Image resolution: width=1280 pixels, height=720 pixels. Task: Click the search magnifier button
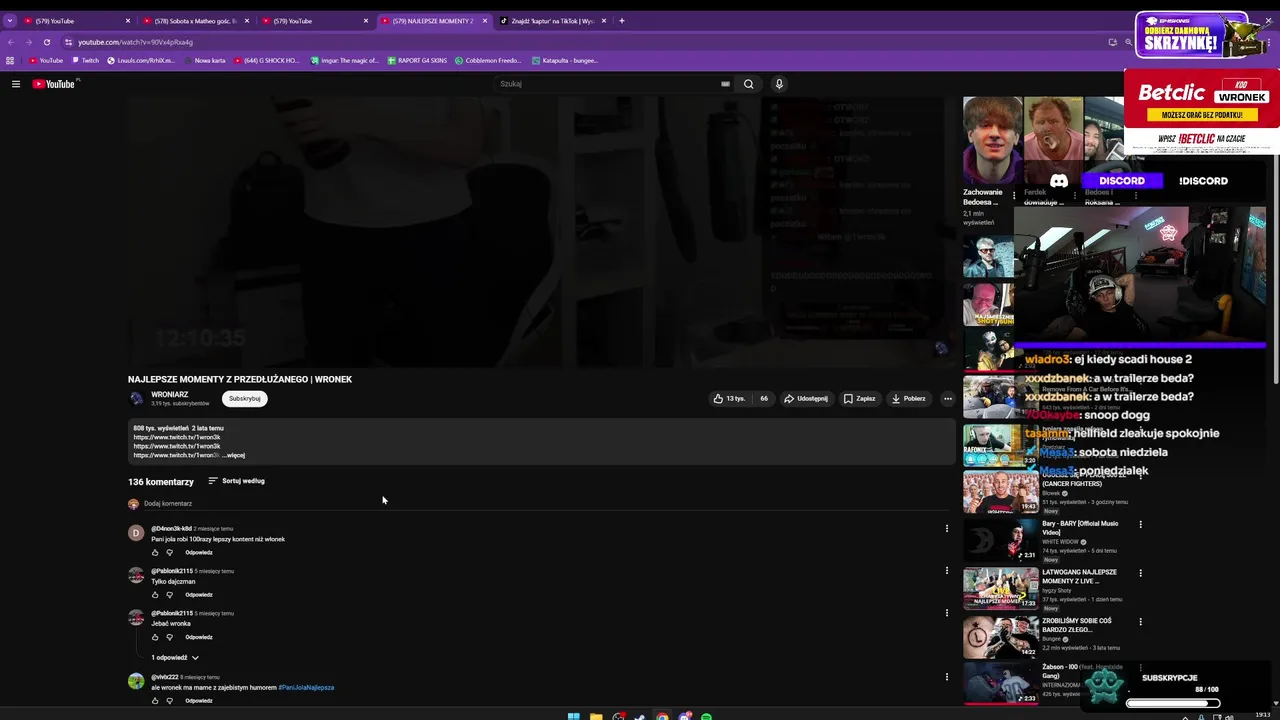pos(748,84)
